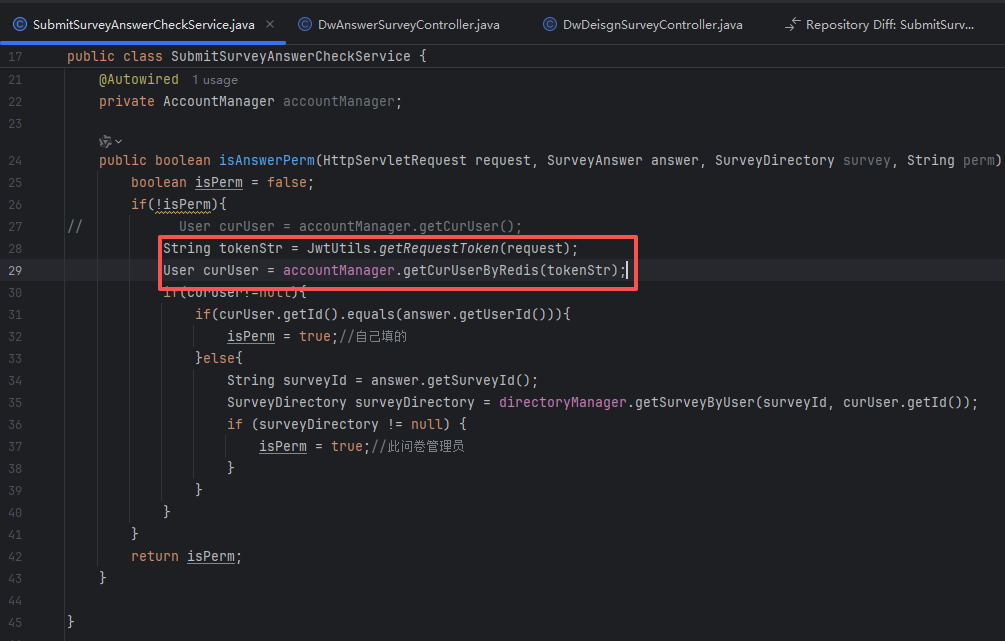Click the class icon on DwAnswerSurveyController tab
Screen dimensions: 1005x641
pyautogui.click(x=305, y=24)
